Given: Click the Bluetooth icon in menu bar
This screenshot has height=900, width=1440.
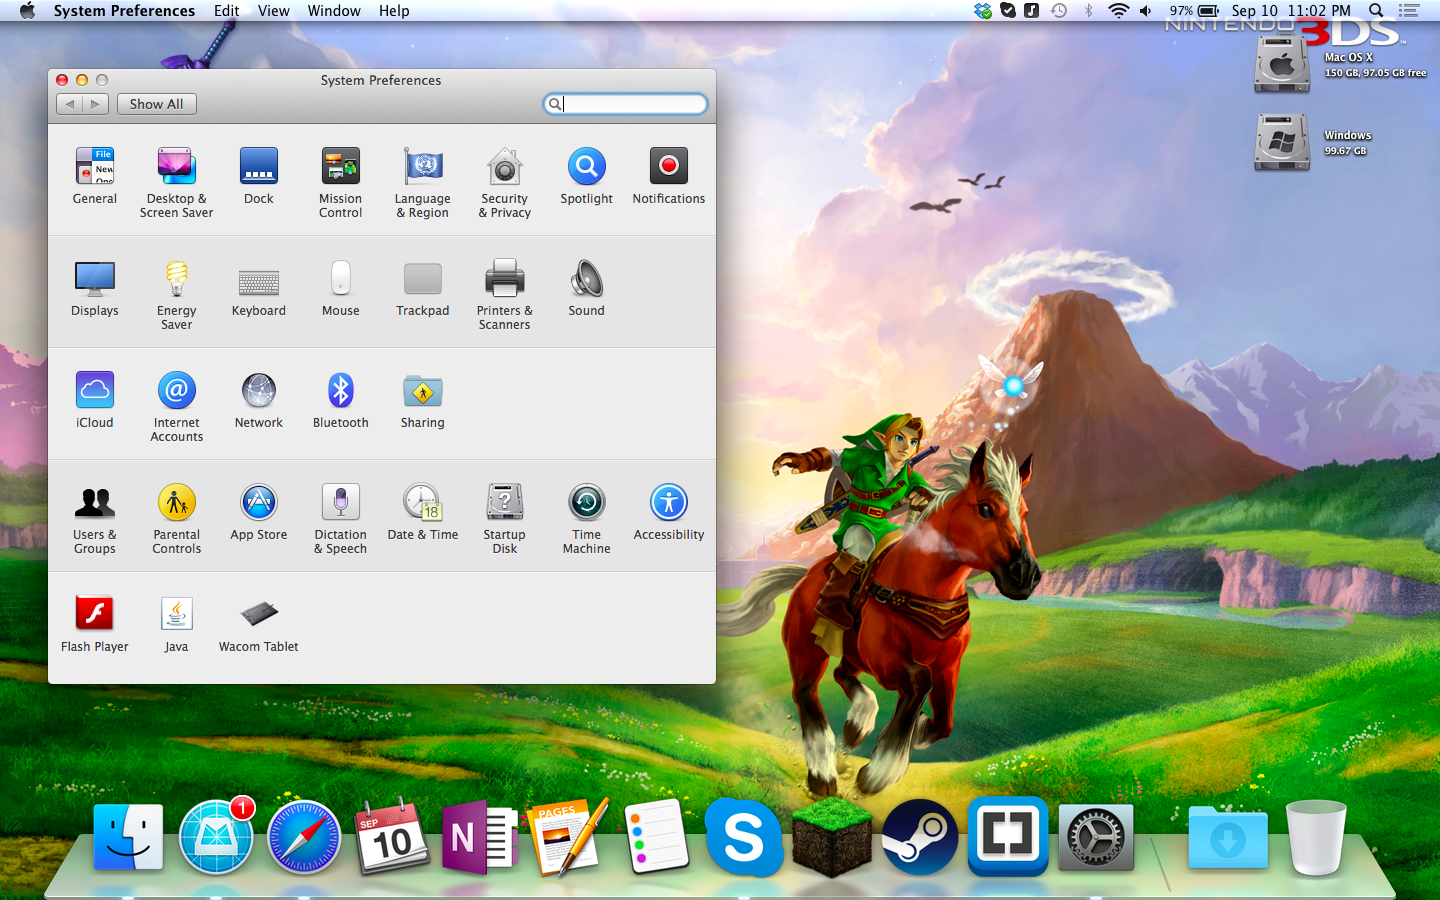Looking at the screenshot, I should (1089, 11).
